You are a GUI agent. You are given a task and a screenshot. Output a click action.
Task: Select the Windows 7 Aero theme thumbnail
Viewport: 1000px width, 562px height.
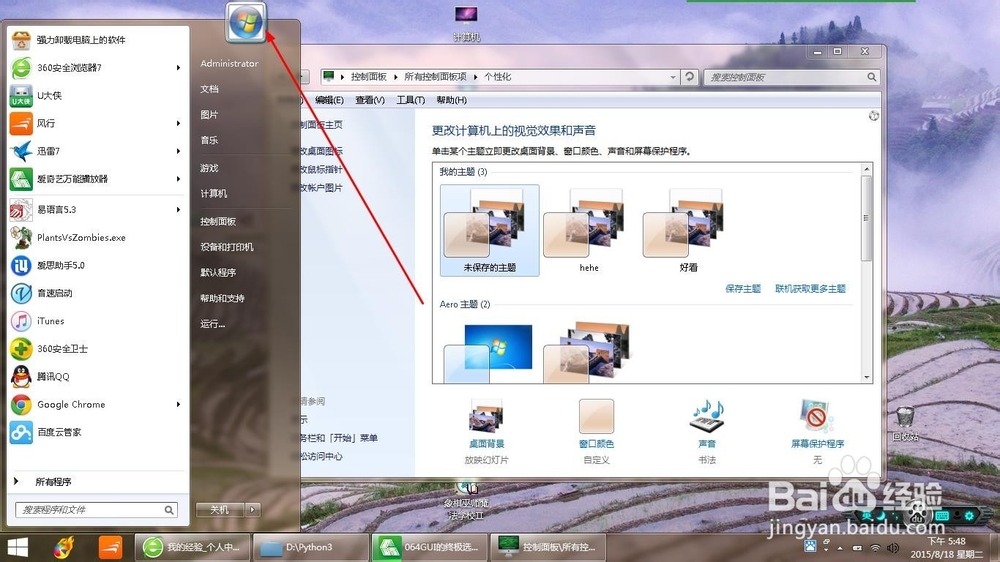pos(489,353)
